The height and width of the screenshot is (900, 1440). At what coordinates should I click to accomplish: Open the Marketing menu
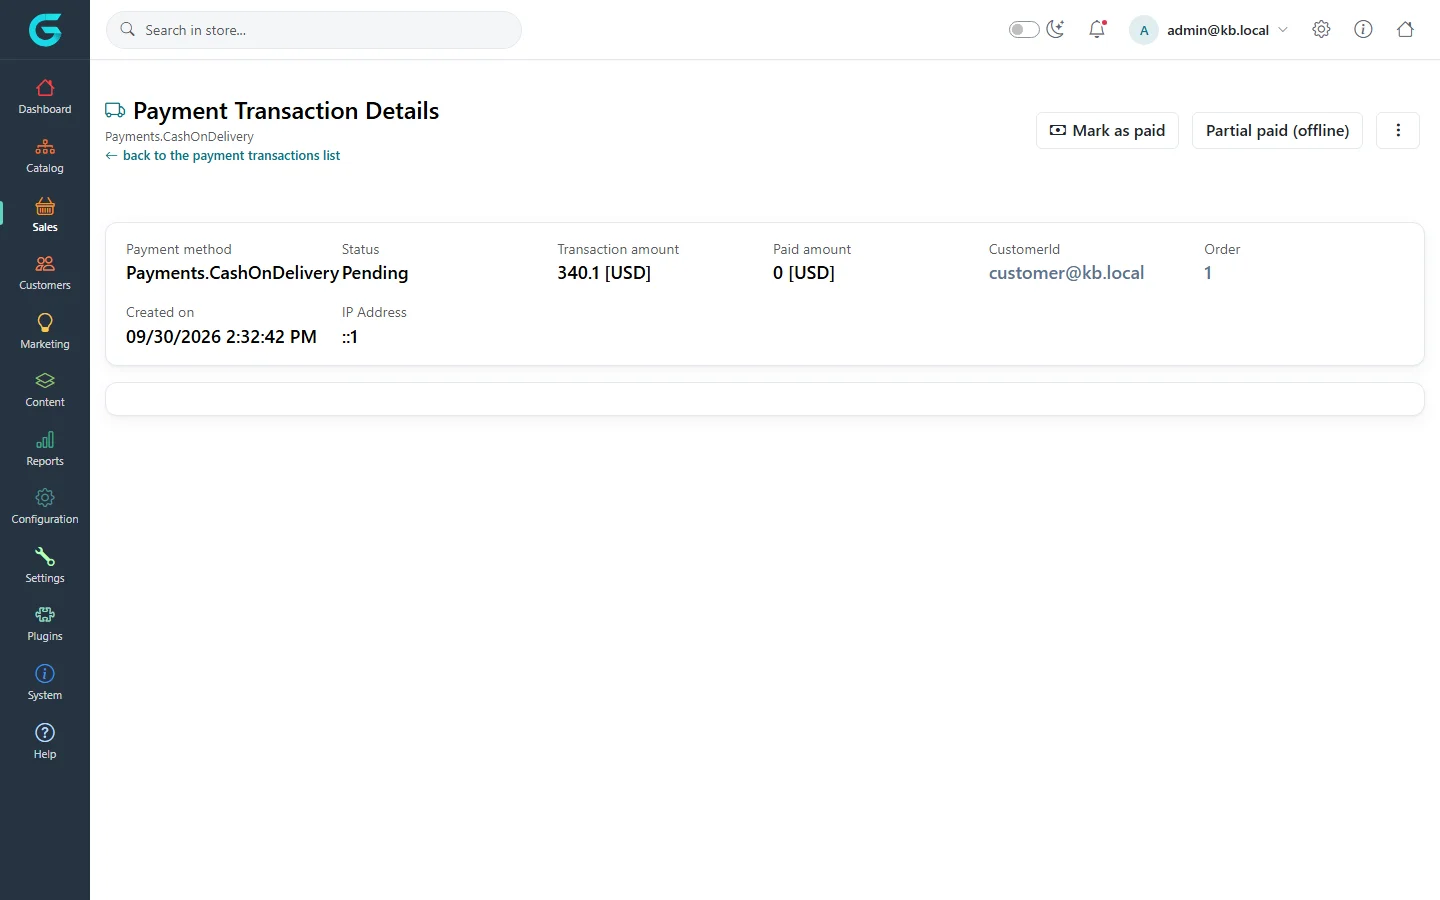[45, 332]
